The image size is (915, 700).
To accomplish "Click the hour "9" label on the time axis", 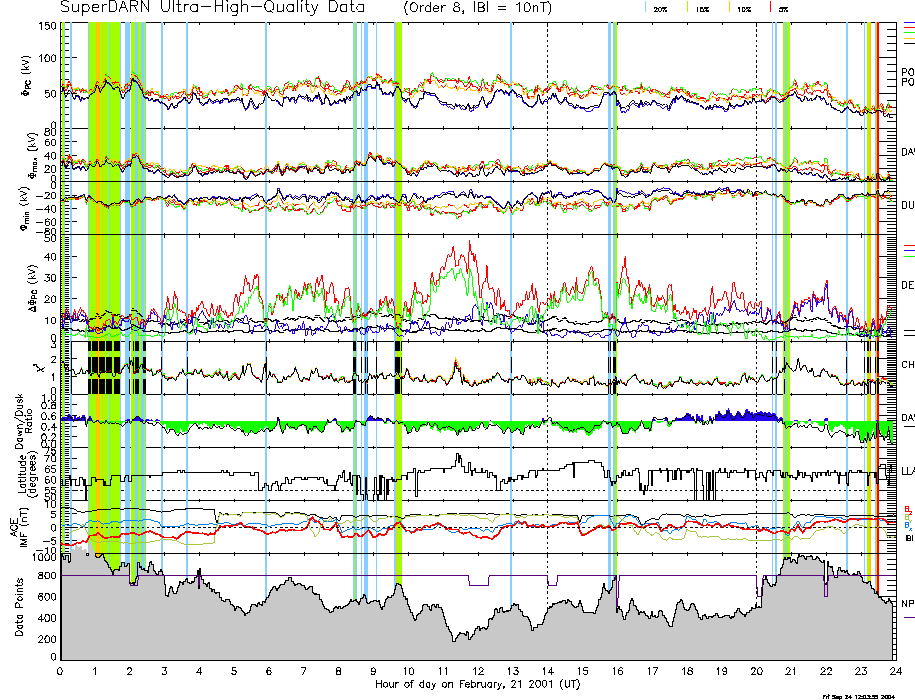I will click(x=373, y=671).
